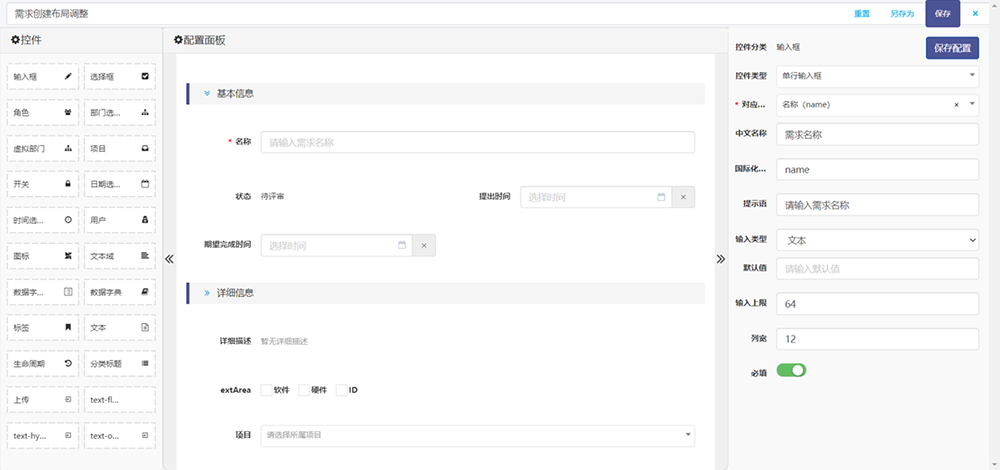
Task: Open the 输入类型 文本 dropdown
Action: (x=877, y=240)
